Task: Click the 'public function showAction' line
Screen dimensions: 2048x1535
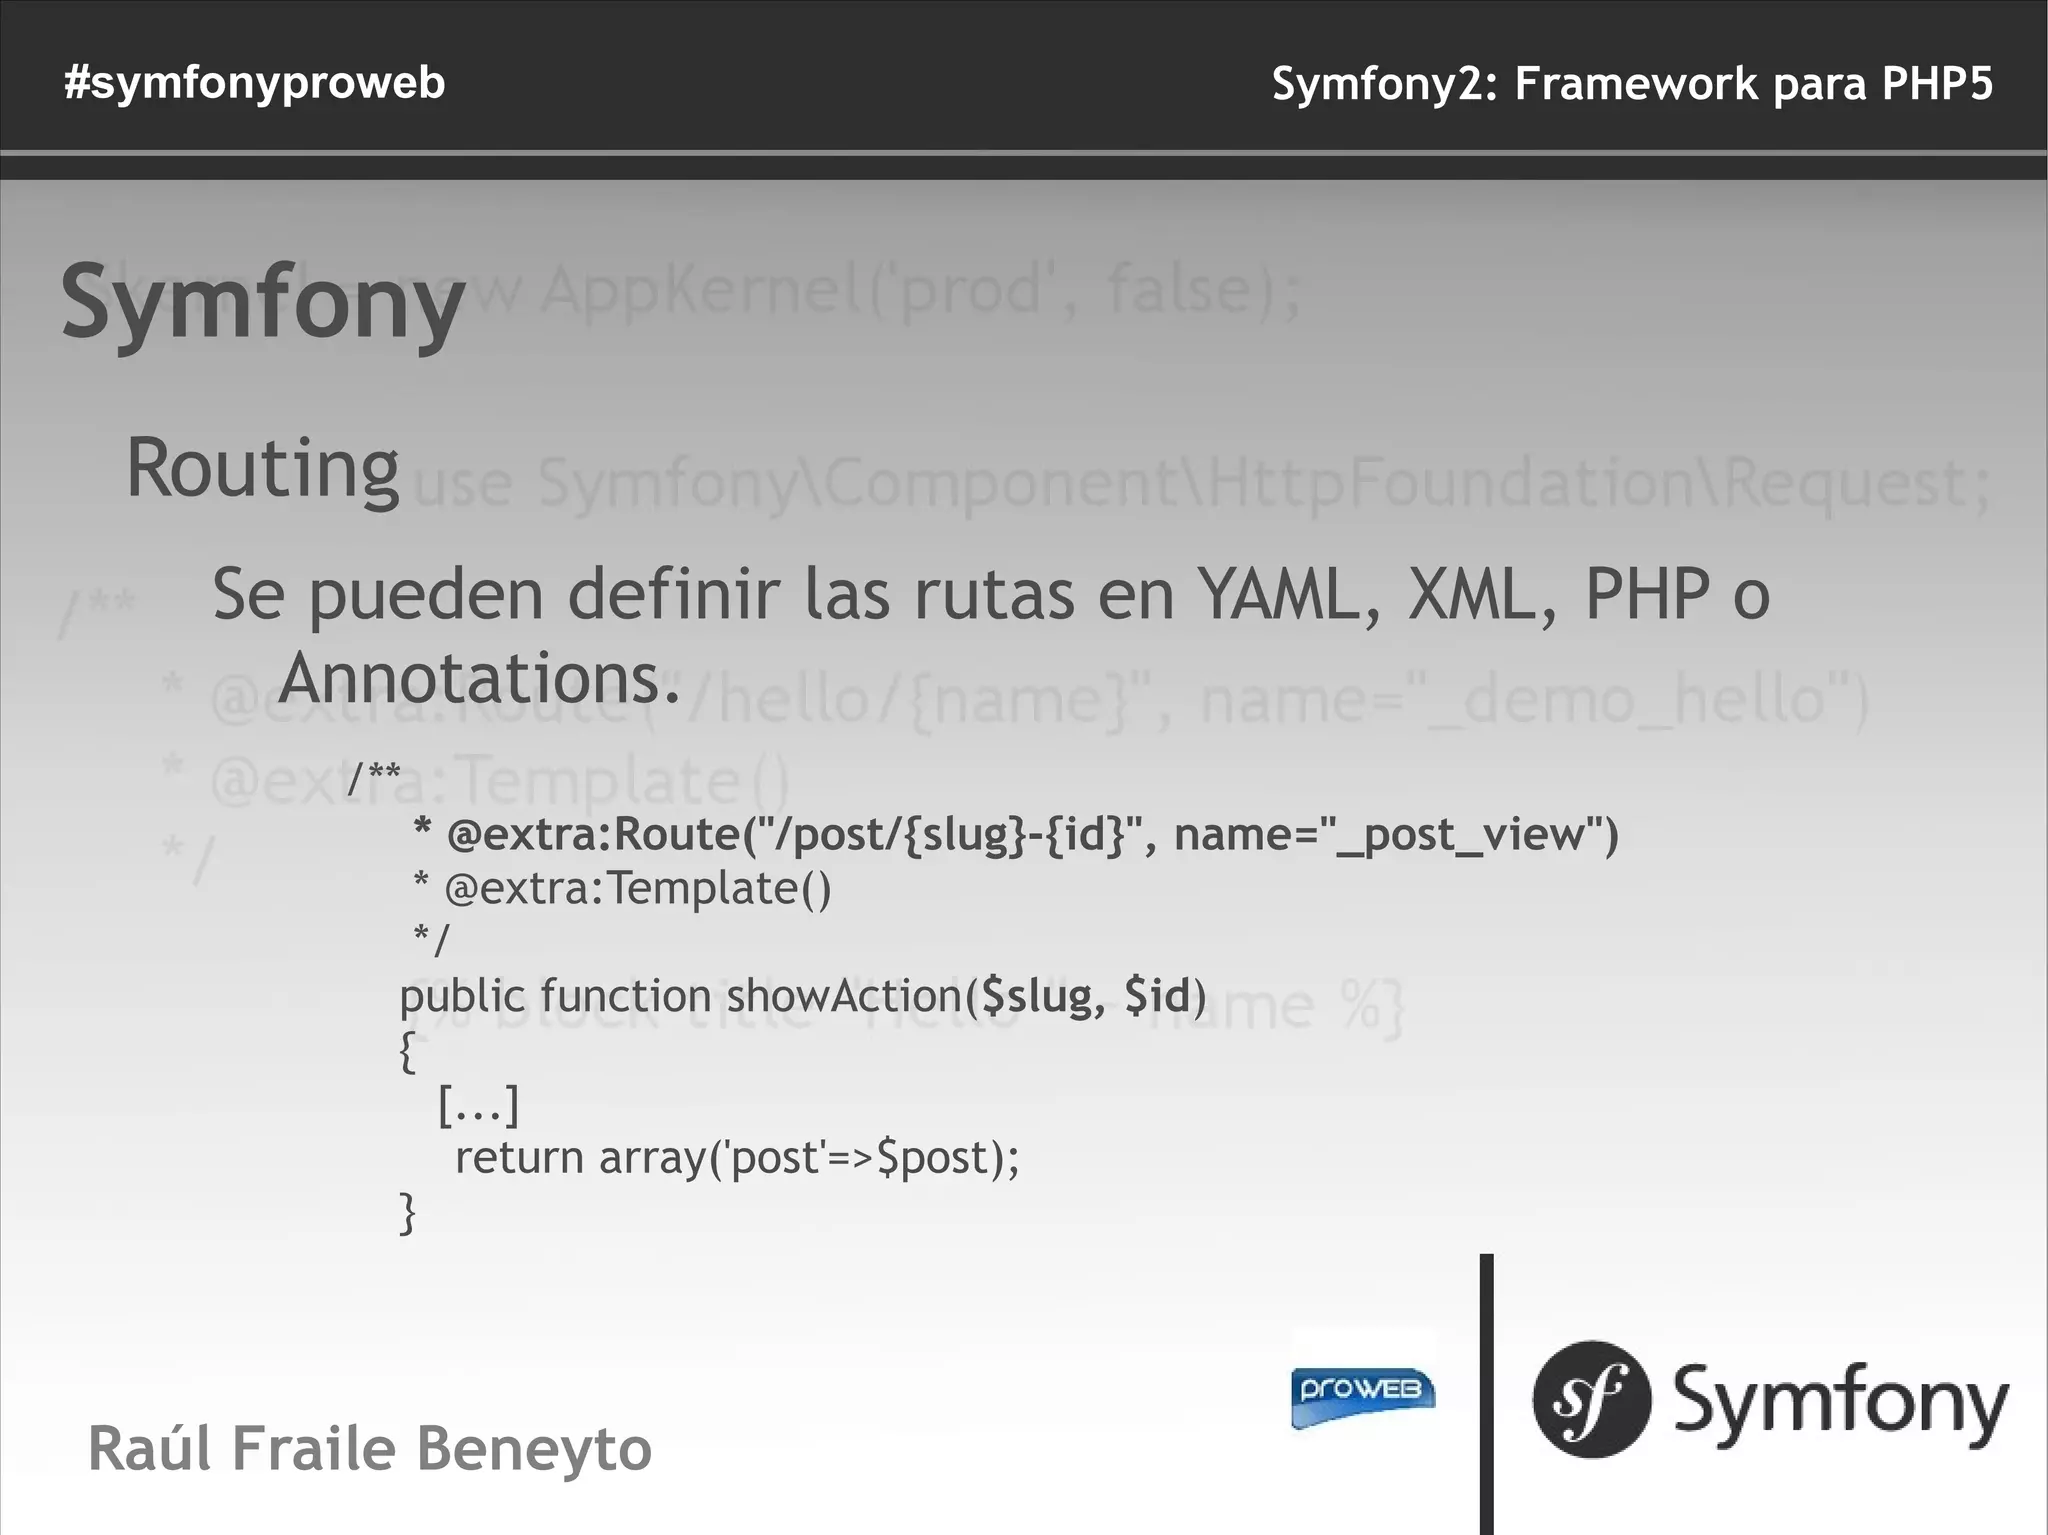Action: click(x=803, y=997)
